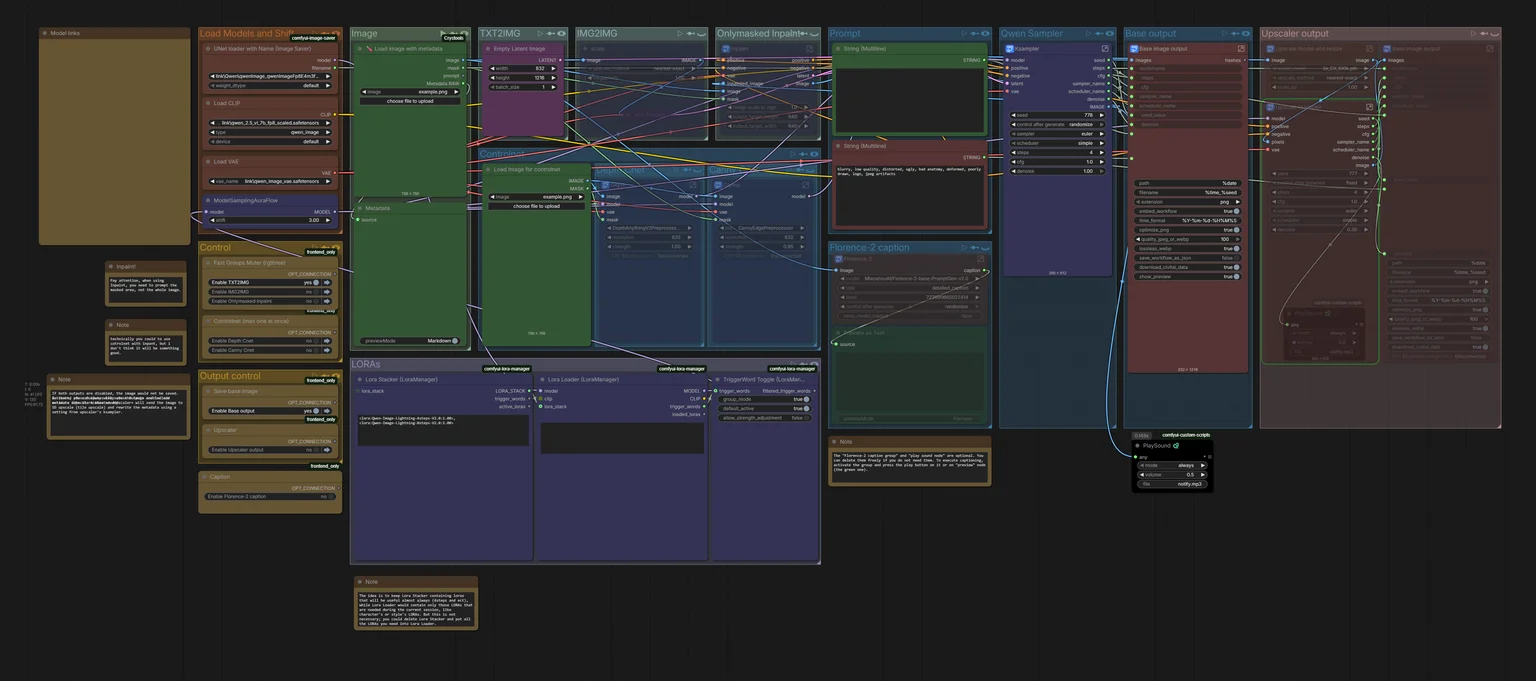Viewport: 1536px width, 681px height.
Task: Toggle allow_strength_adjustment in TriggerWord Toggle node
Action: [x=807, y=418]
